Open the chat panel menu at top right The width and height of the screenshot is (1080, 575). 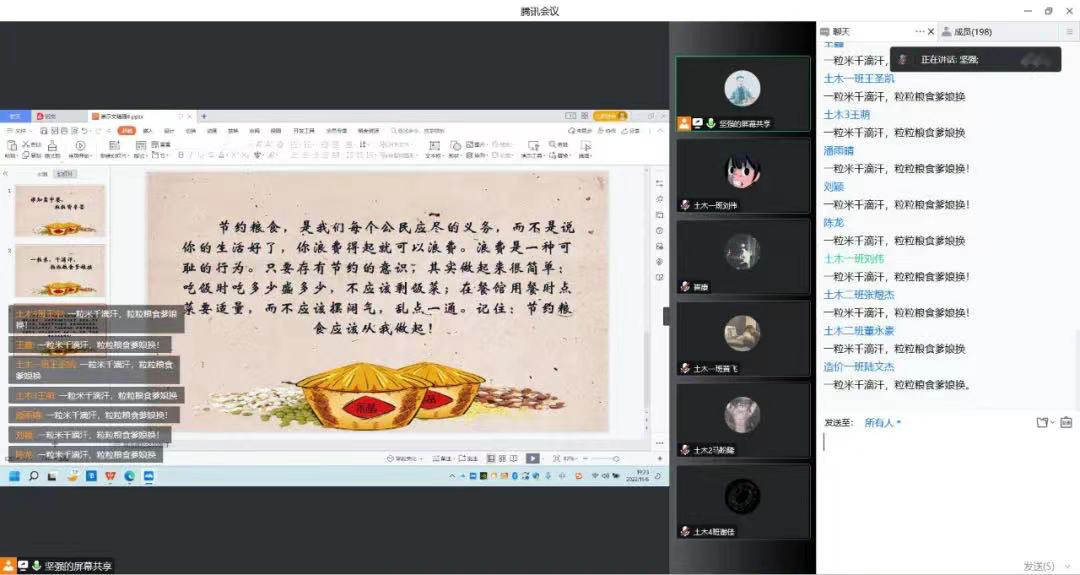tap(1068, 32)
